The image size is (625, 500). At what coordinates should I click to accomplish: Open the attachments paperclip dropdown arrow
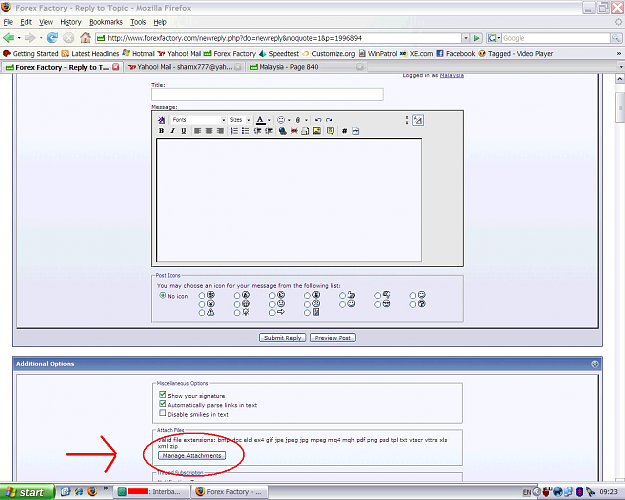(306, 120)
